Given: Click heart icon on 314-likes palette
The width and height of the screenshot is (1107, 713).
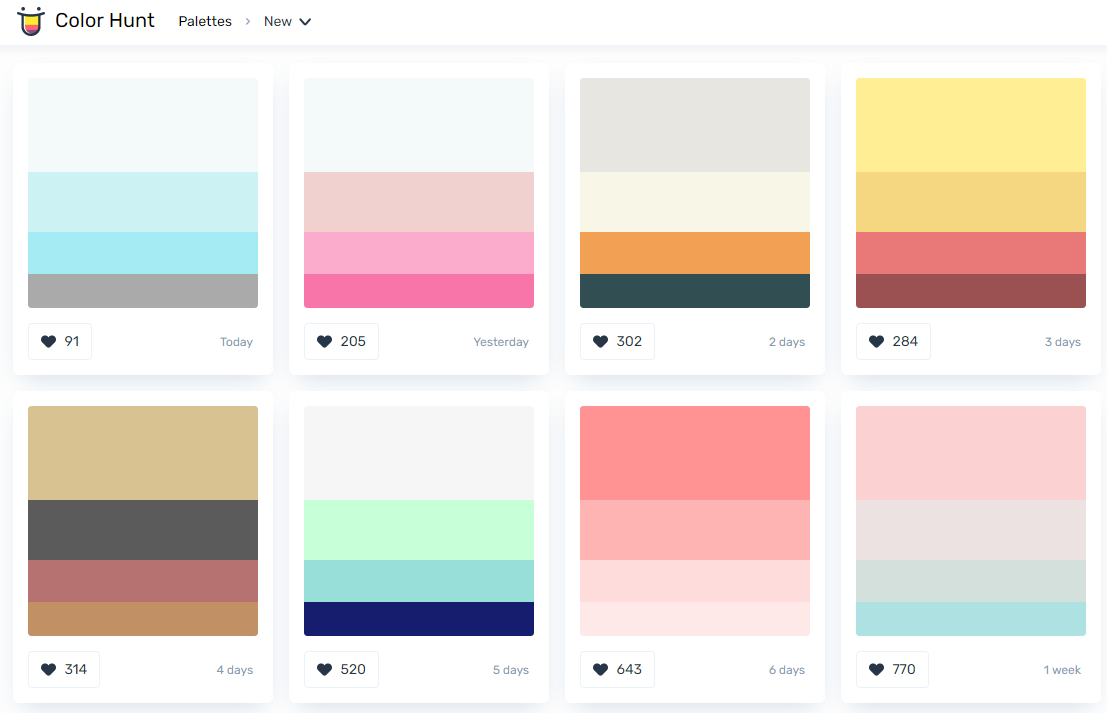Looking at the screenshot, I should (x=48, y=670).
